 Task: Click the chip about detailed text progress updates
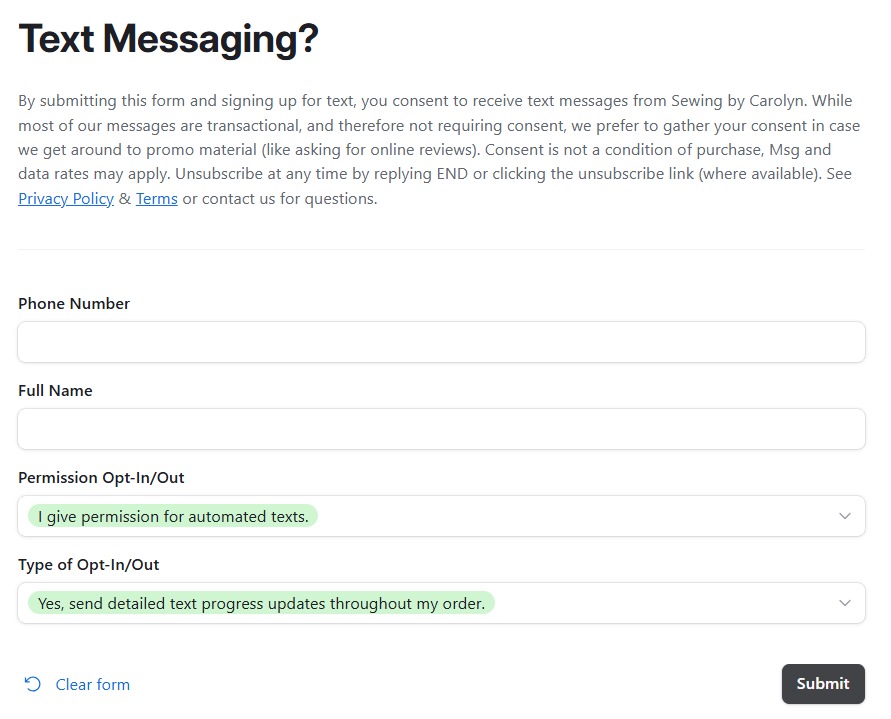(261, 603)
